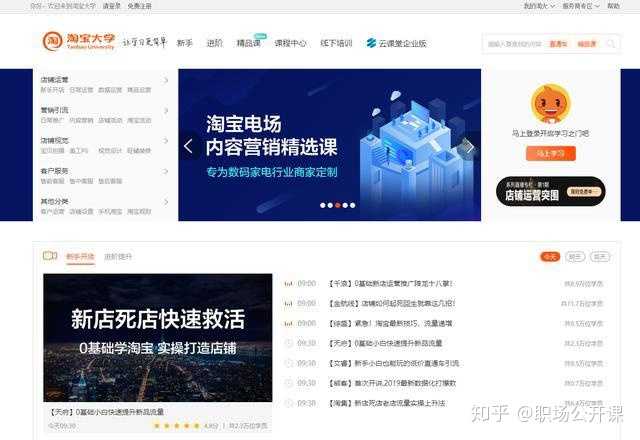Viewport: 640px width, 440px height.
Task: Switch to the rightmost date pill filter
Action: click(x=600, y=256)
